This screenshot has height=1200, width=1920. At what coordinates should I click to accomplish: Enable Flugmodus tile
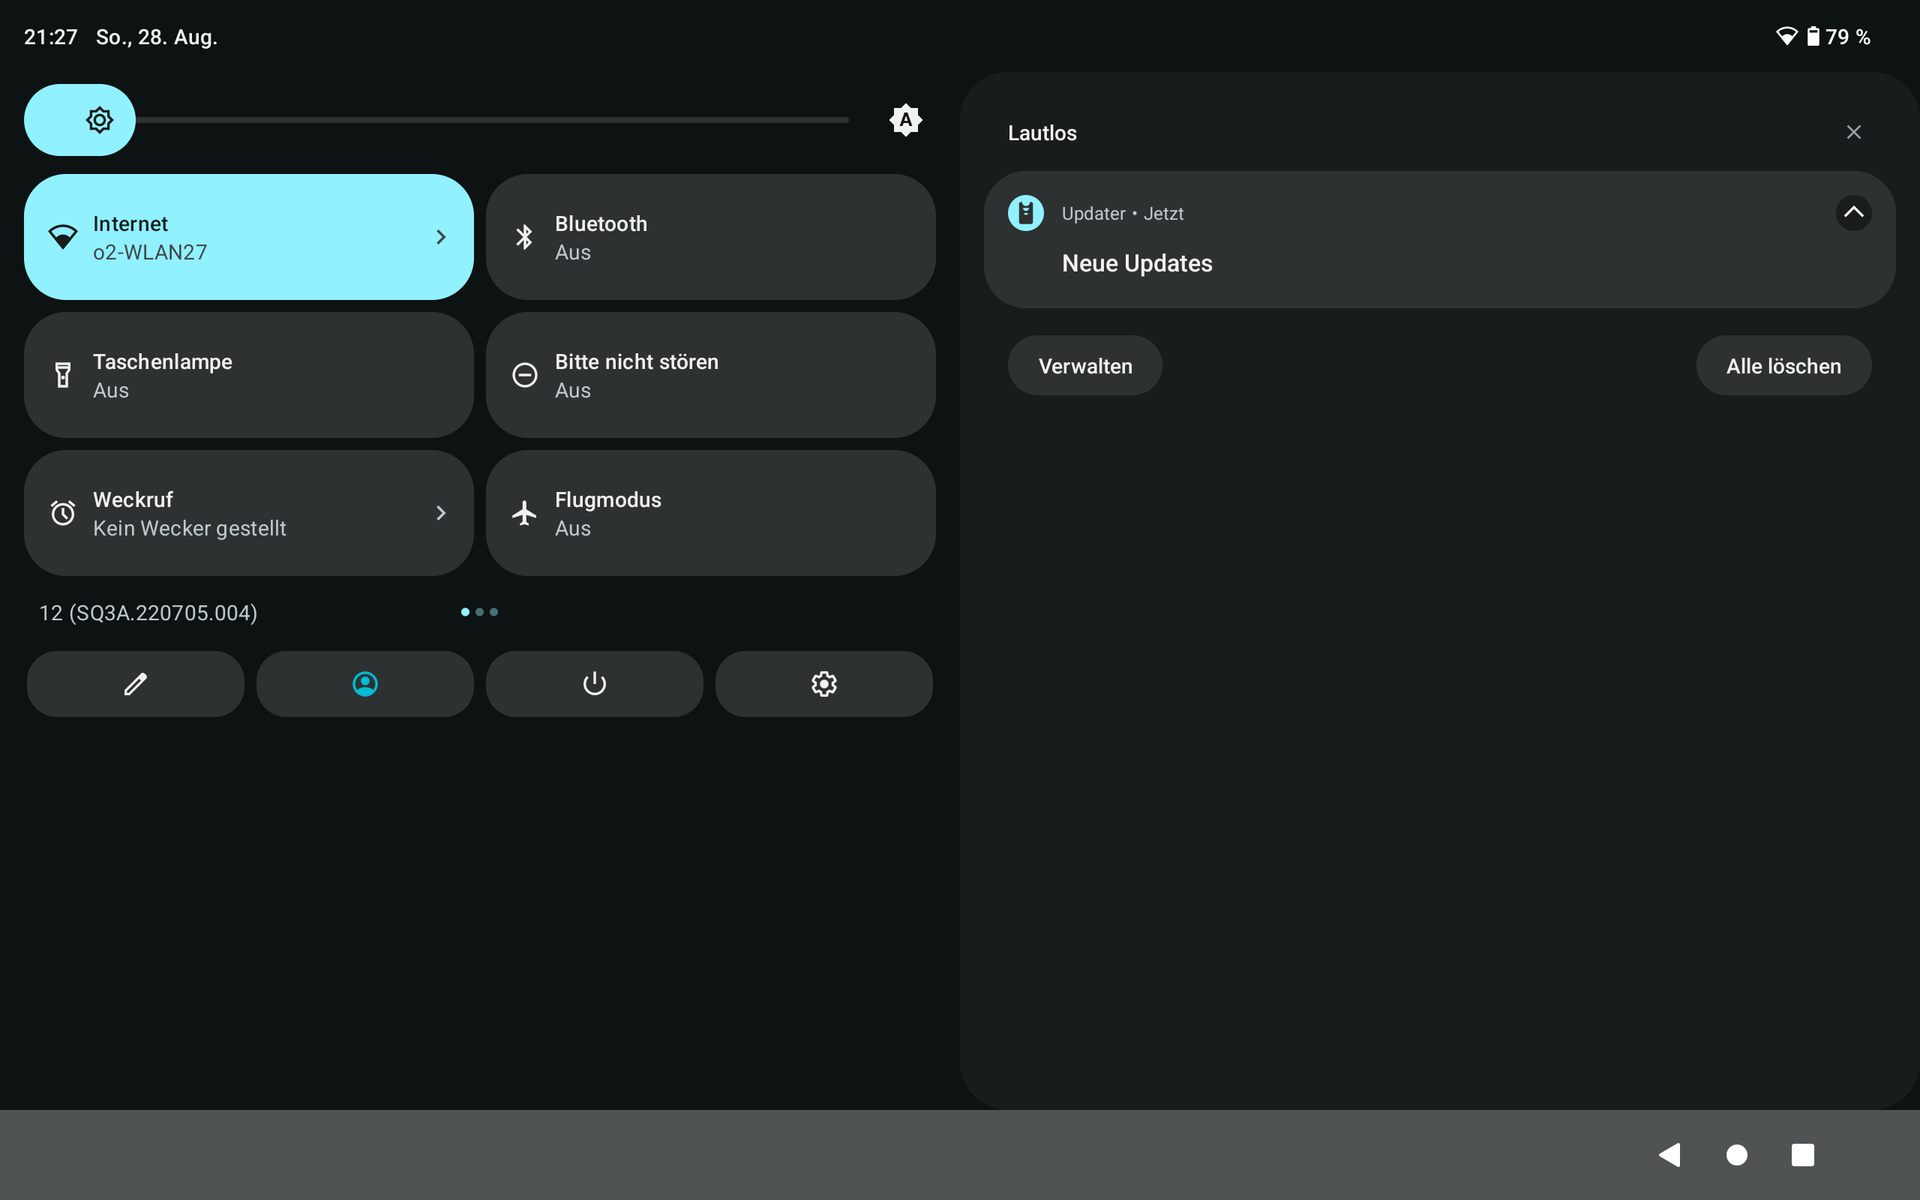(x=710, y=513)
